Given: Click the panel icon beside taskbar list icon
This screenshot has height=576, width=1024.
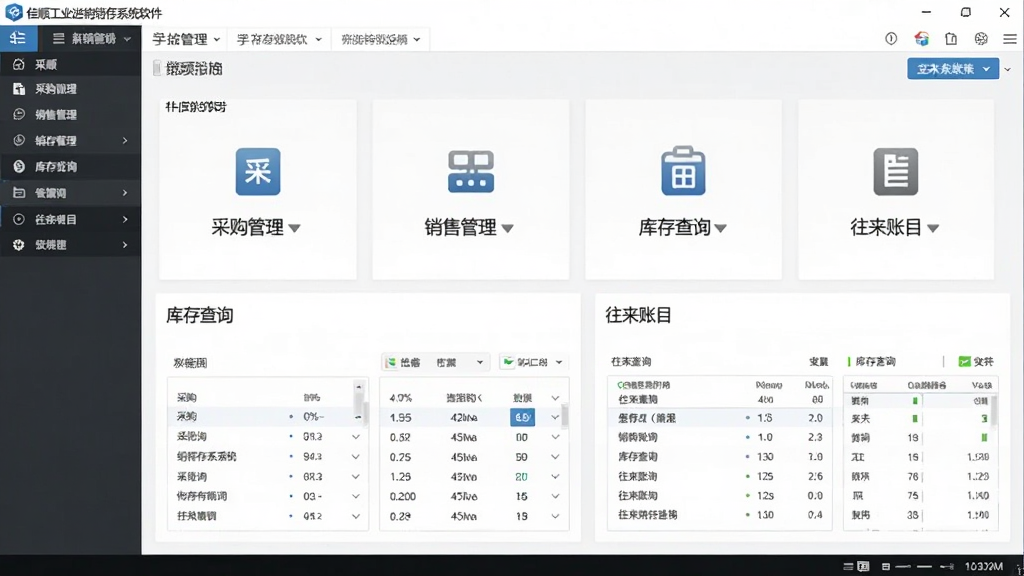Looking at the screenshot, I should coord(863,566).
